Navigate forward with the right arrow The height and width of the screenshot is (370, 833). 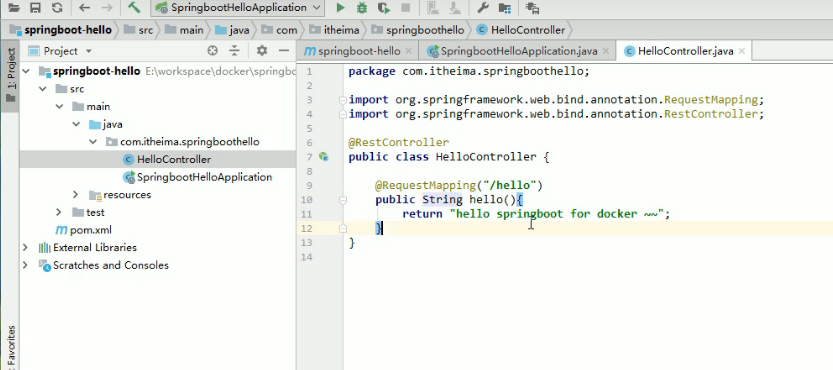[x=107, y=7]
